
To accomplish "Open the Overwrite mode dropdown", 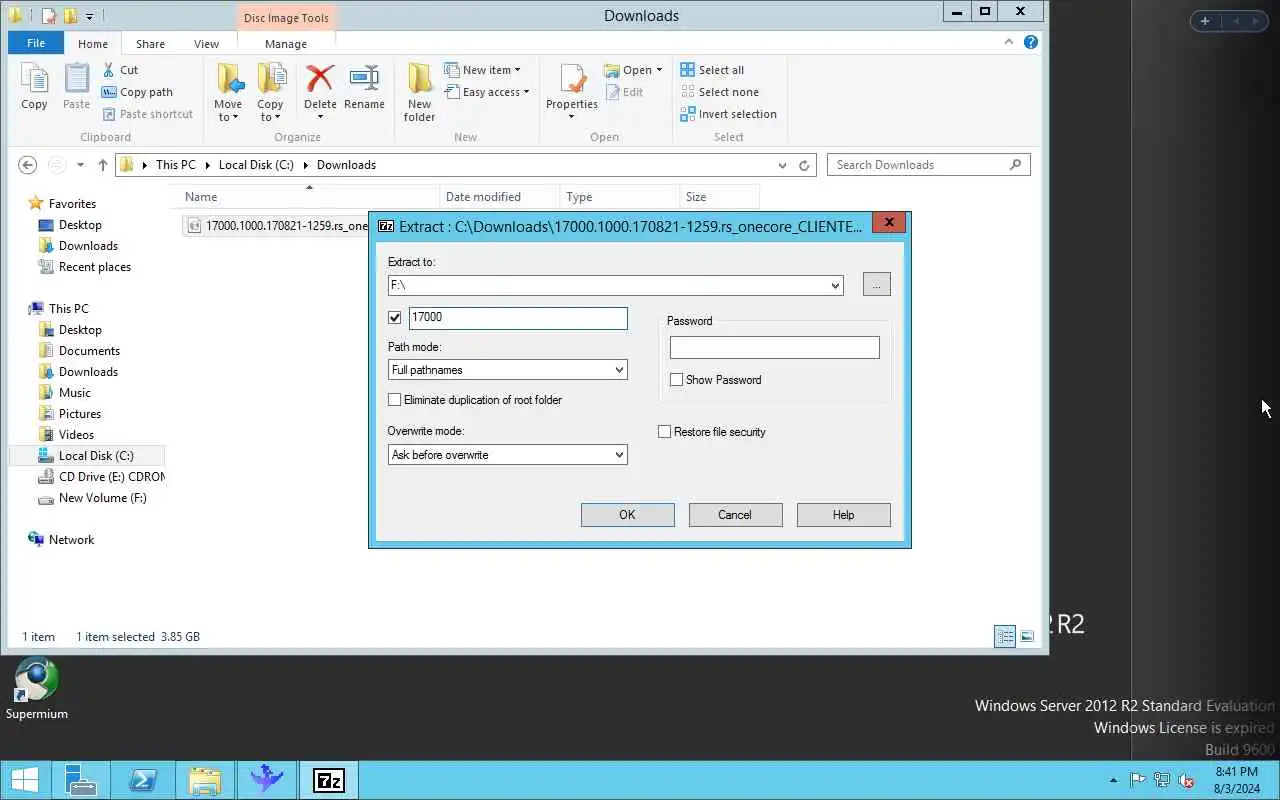I will (x=619, y=455).
